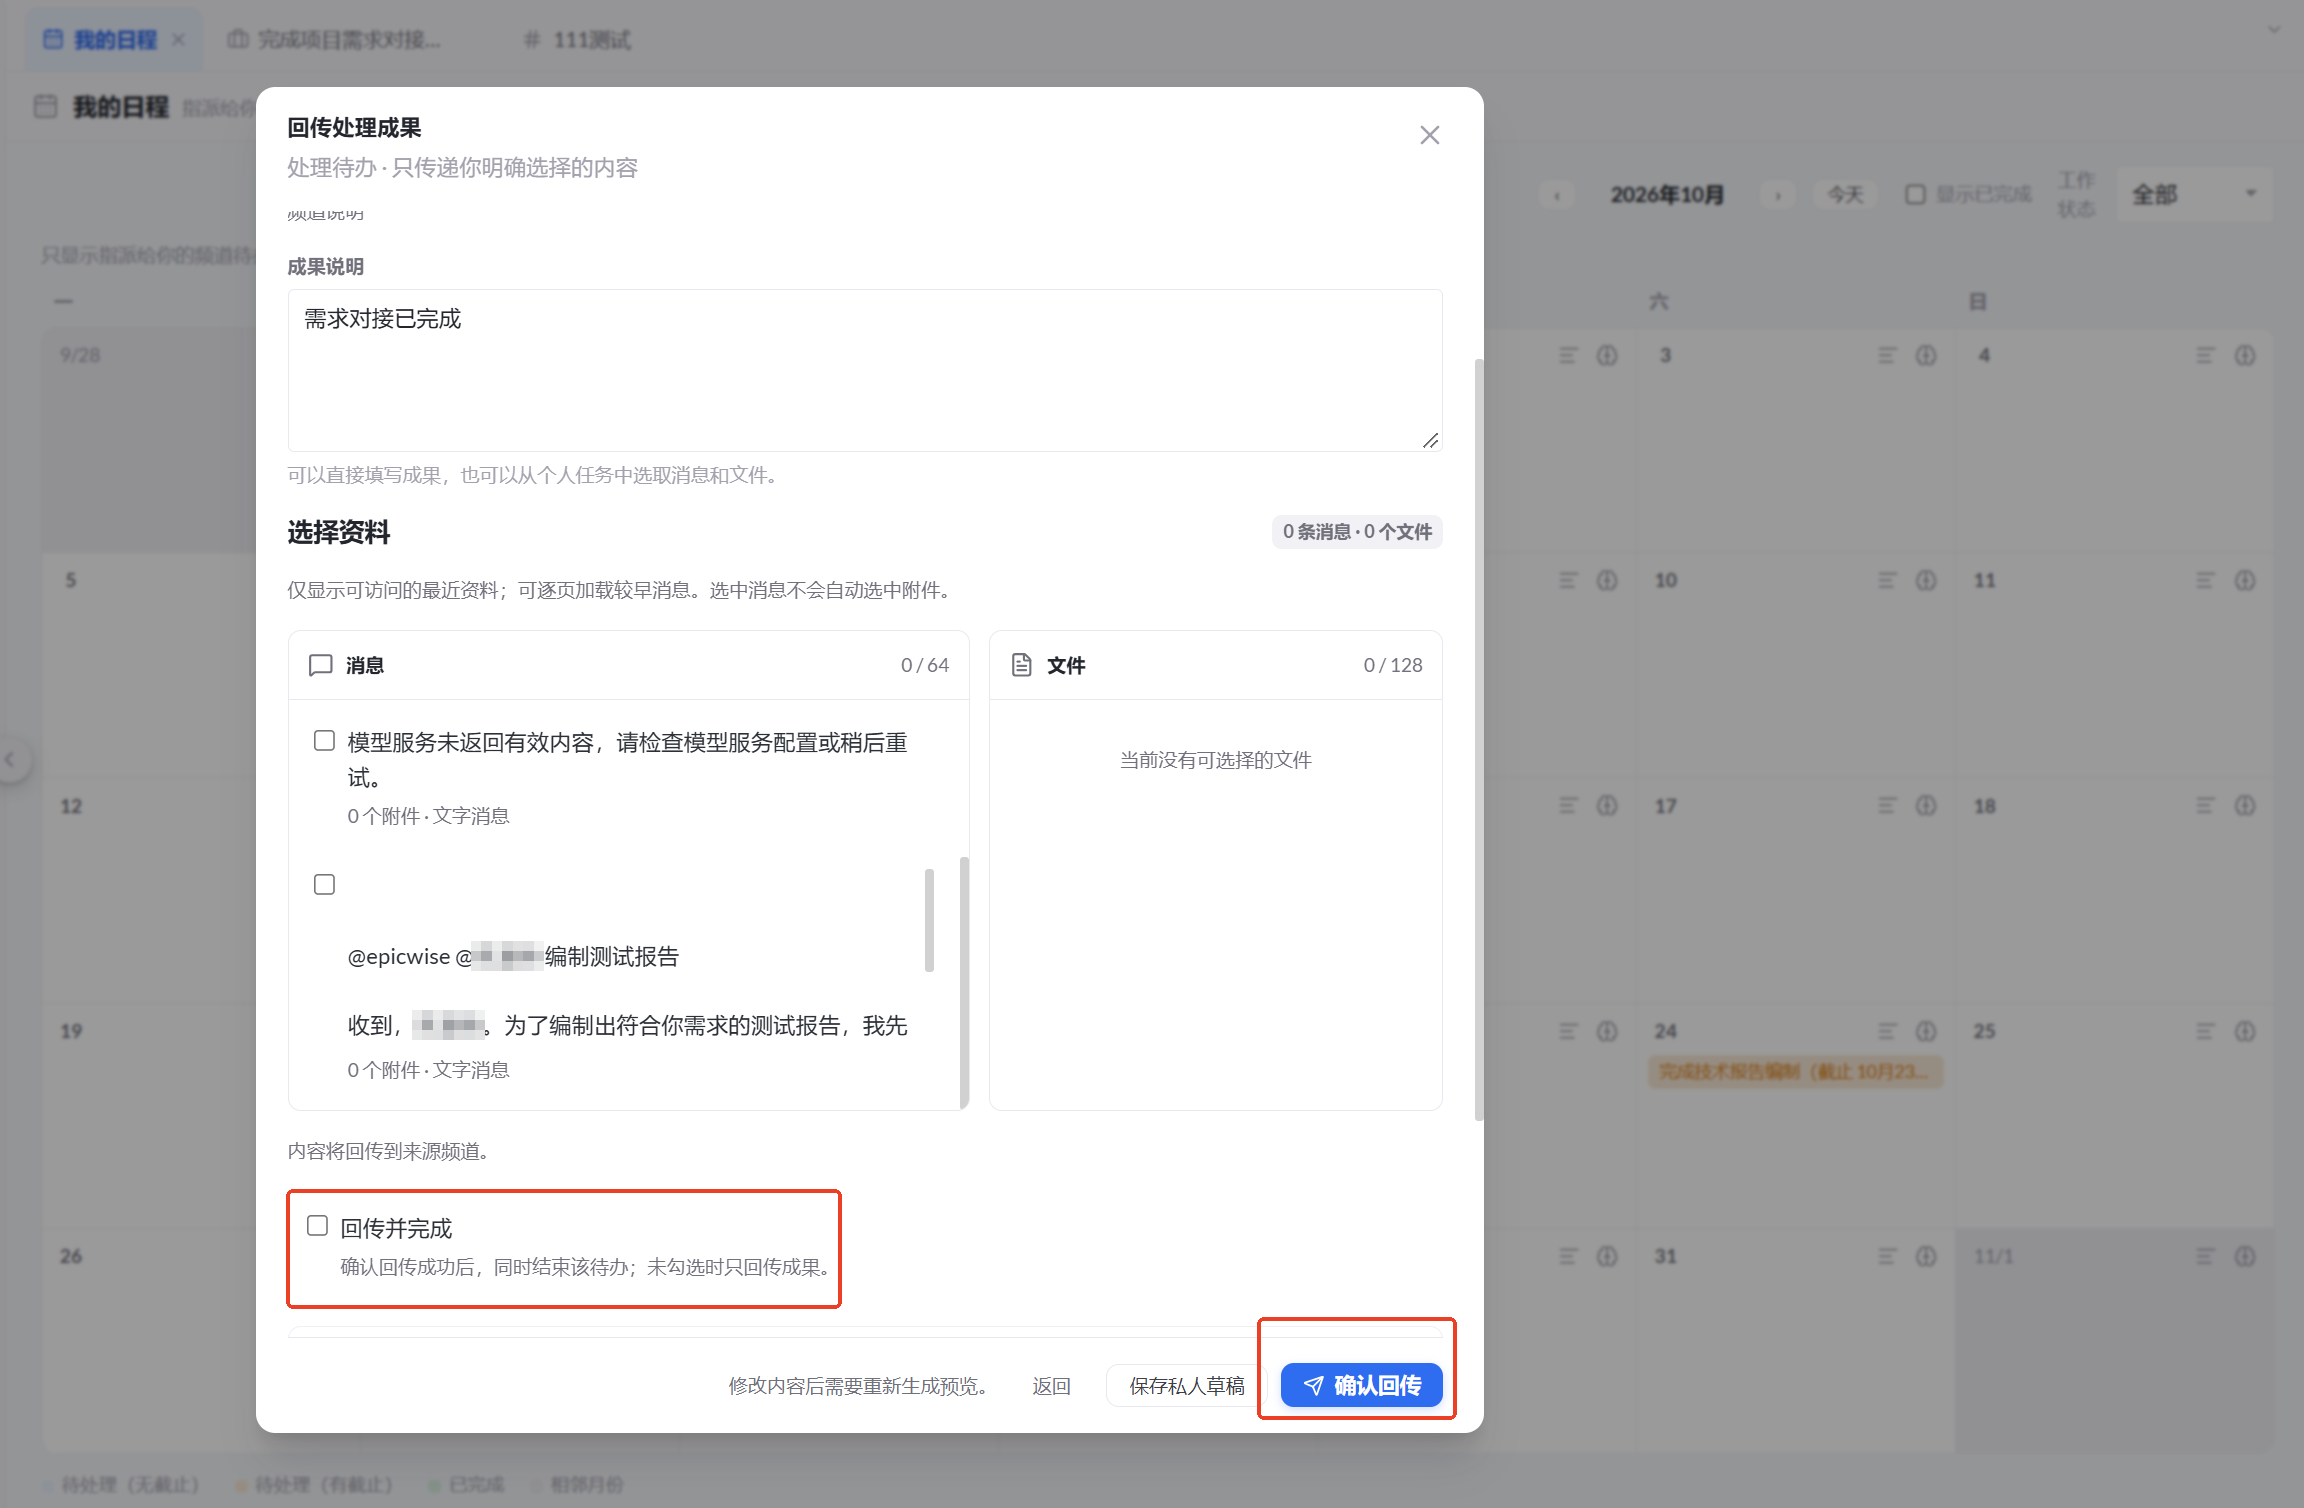The image size is (2304, 1508).
Task: Open orange task on October 24
Action: [x=1795, y=1071]
